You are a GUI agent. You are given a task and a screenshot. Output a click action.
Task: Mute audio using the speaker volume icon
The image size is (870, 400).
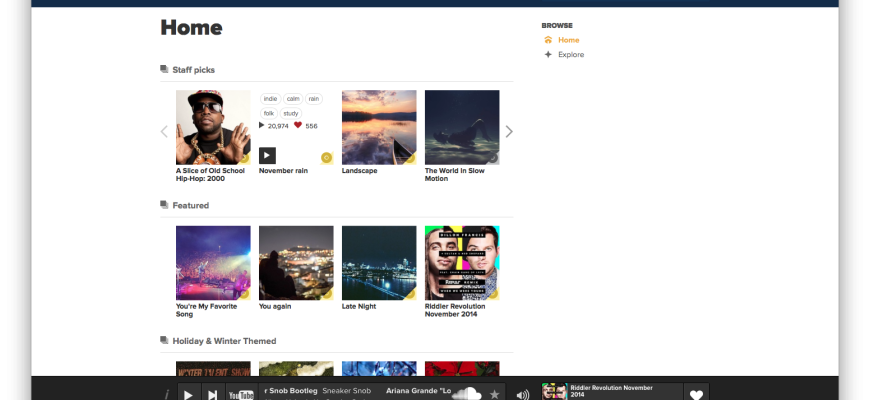[522, 394]
